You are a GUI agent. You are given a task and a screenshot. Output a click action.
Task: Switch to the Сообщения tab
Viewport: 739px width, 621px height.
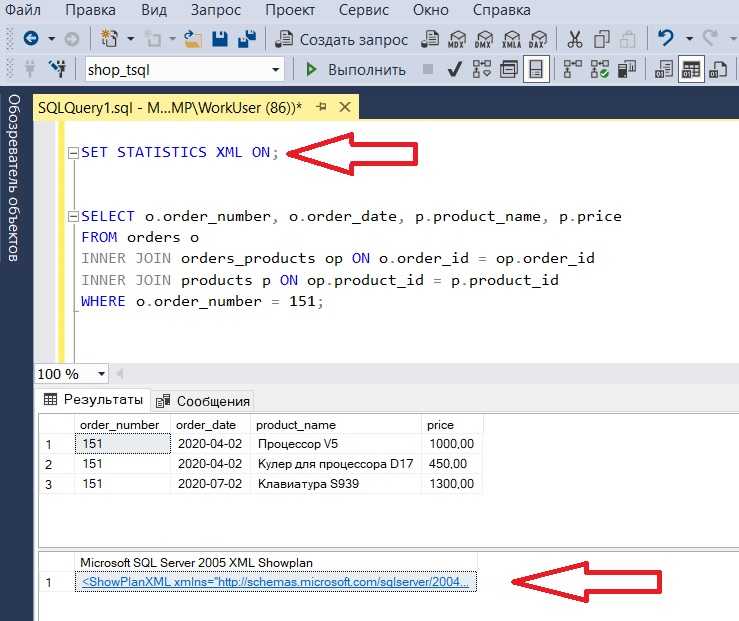tap(203, 401)
